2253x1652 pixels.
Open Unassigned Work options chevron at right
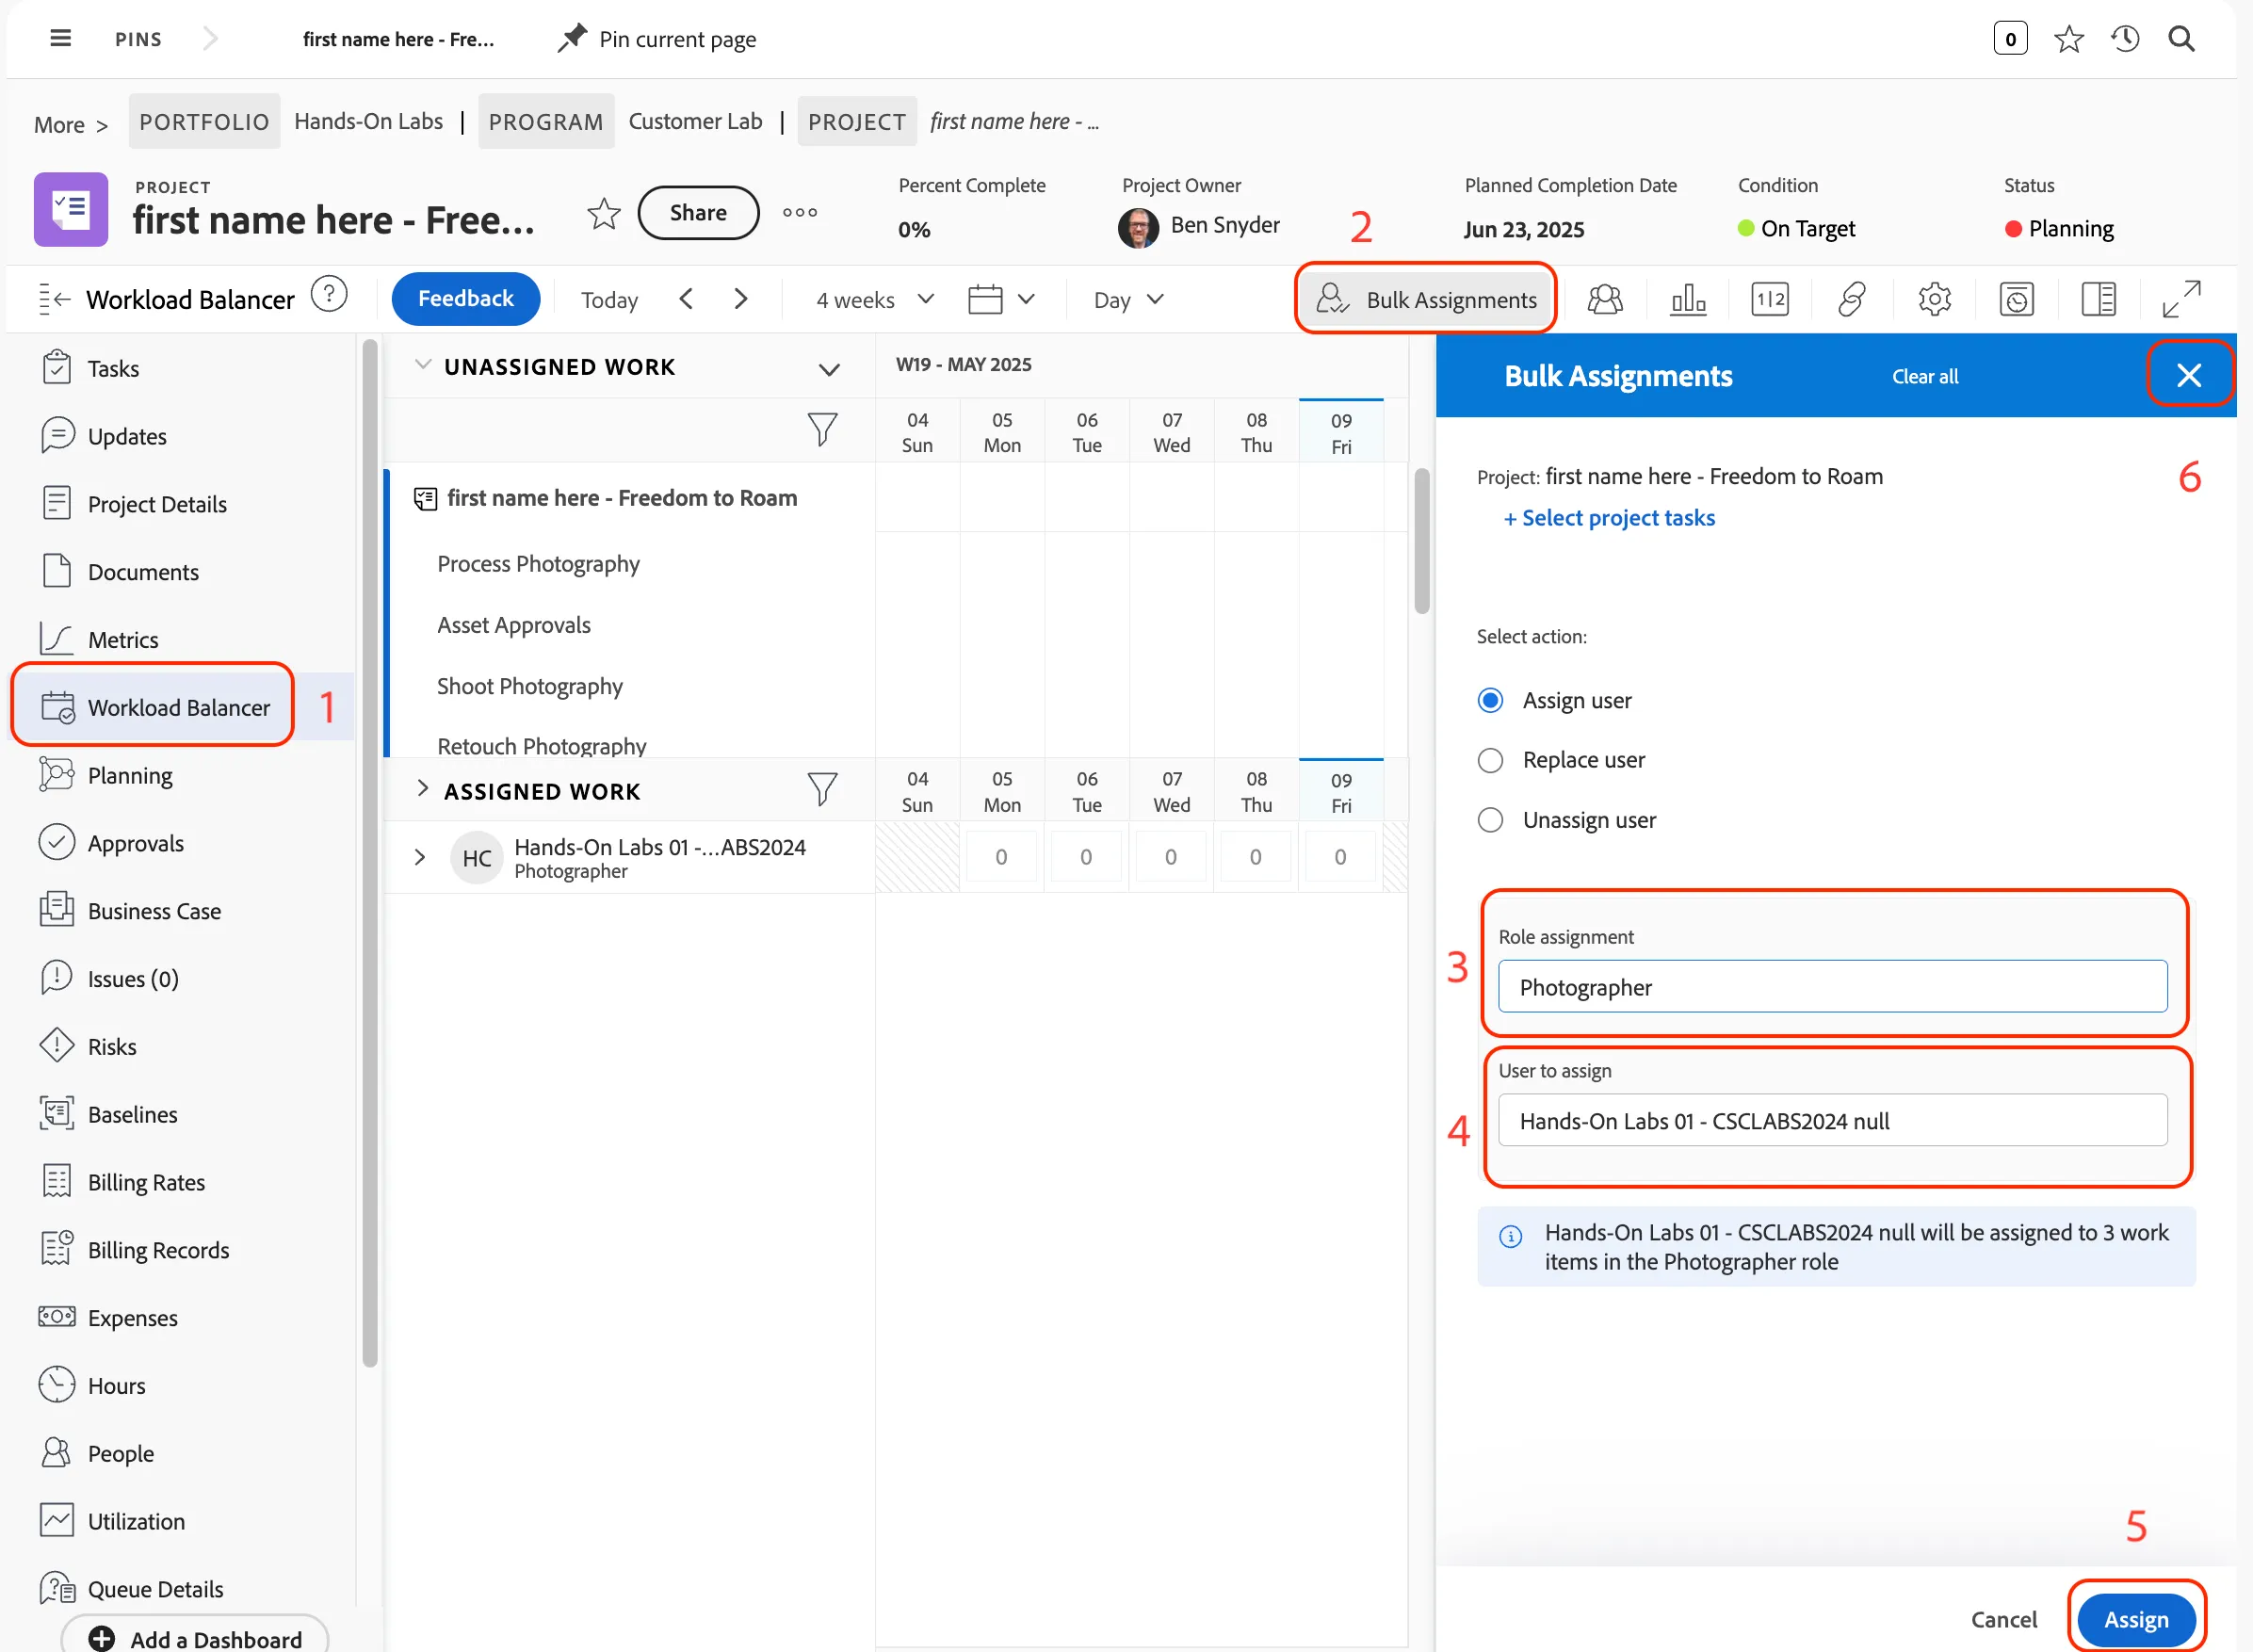click(828, 370)
